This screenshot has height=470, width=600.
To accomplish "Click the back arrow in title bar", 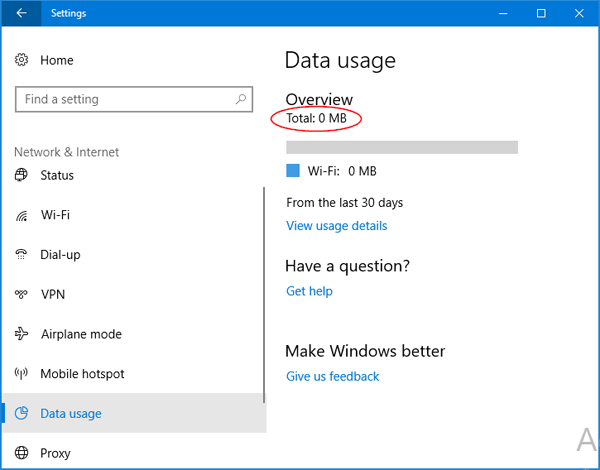I will tap(21, 13).
